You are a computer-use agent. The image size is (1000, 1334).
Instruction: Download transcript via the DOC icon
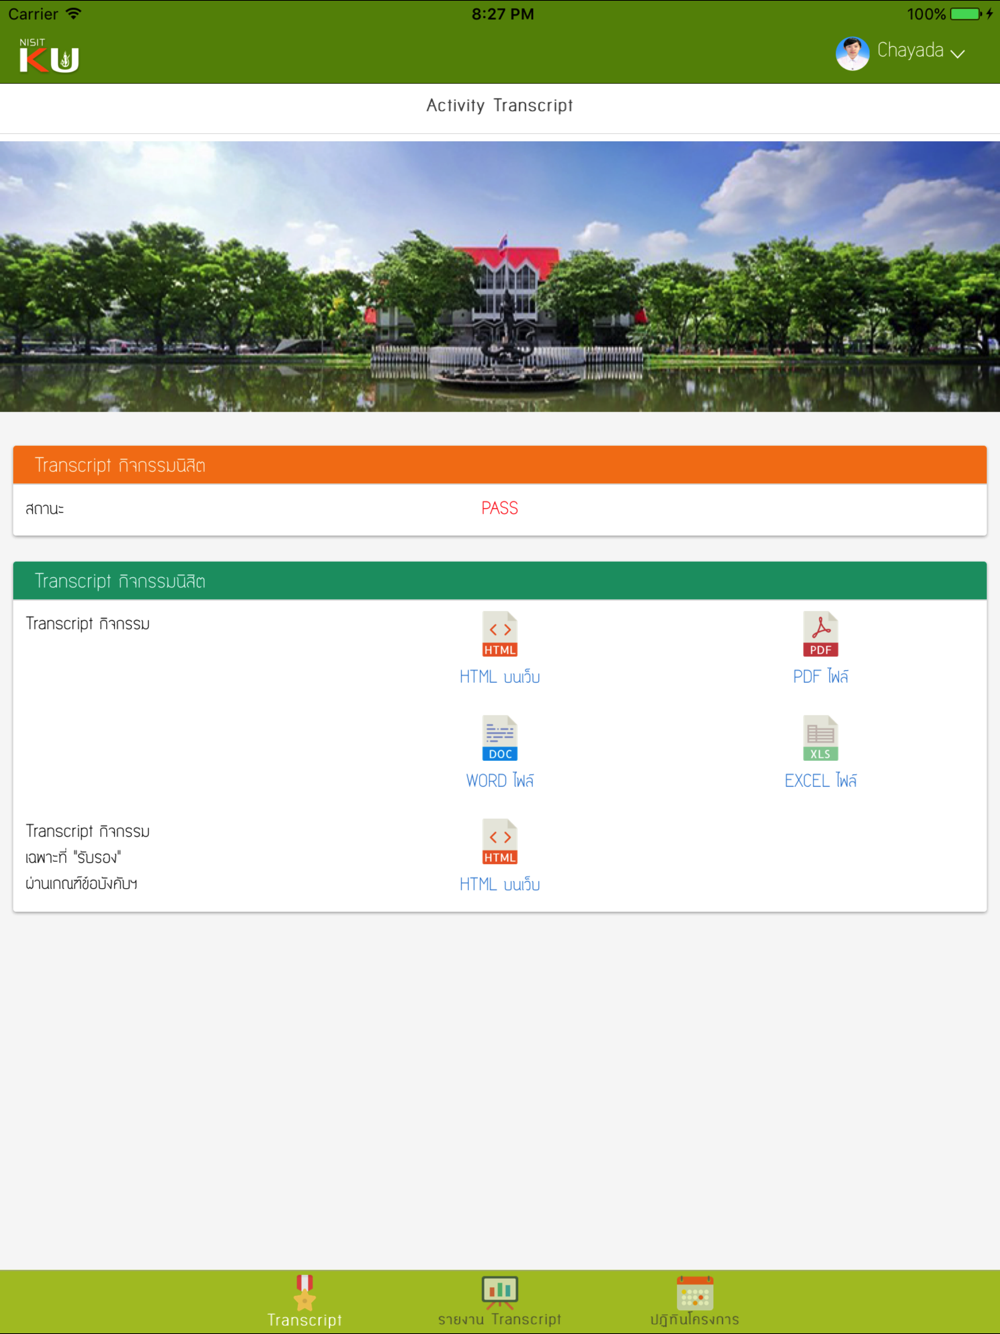(500, 738)
